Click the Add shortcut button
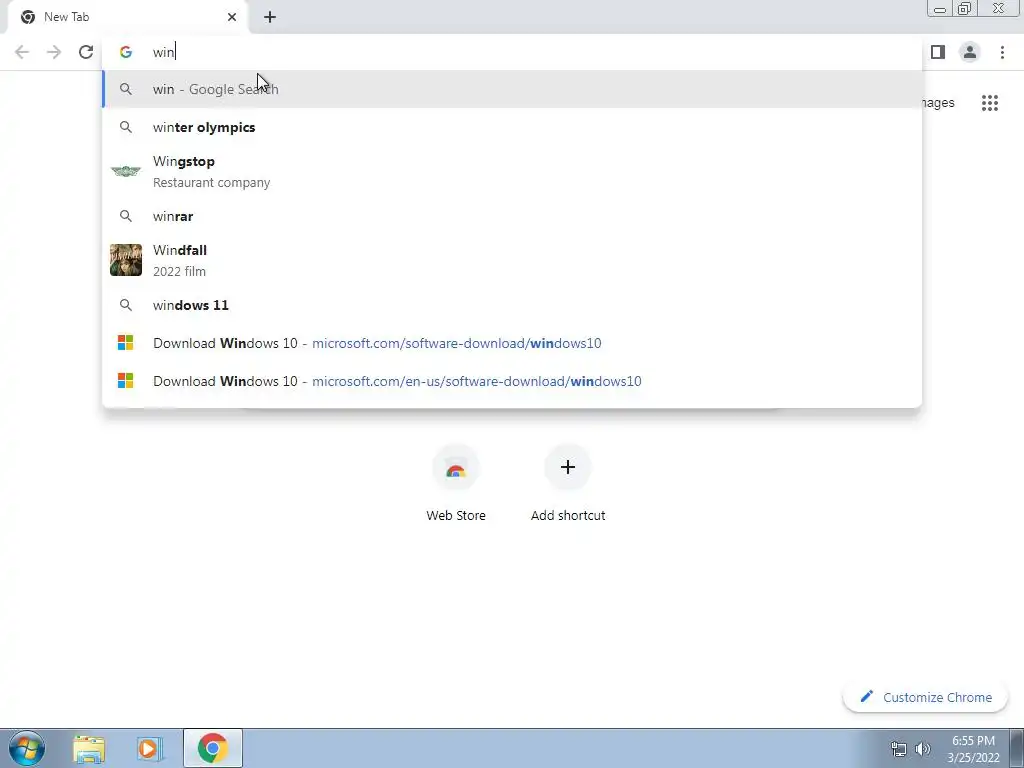Image resolution: width=1024 pixels, height=768 pixels. (x=568, y=482)
